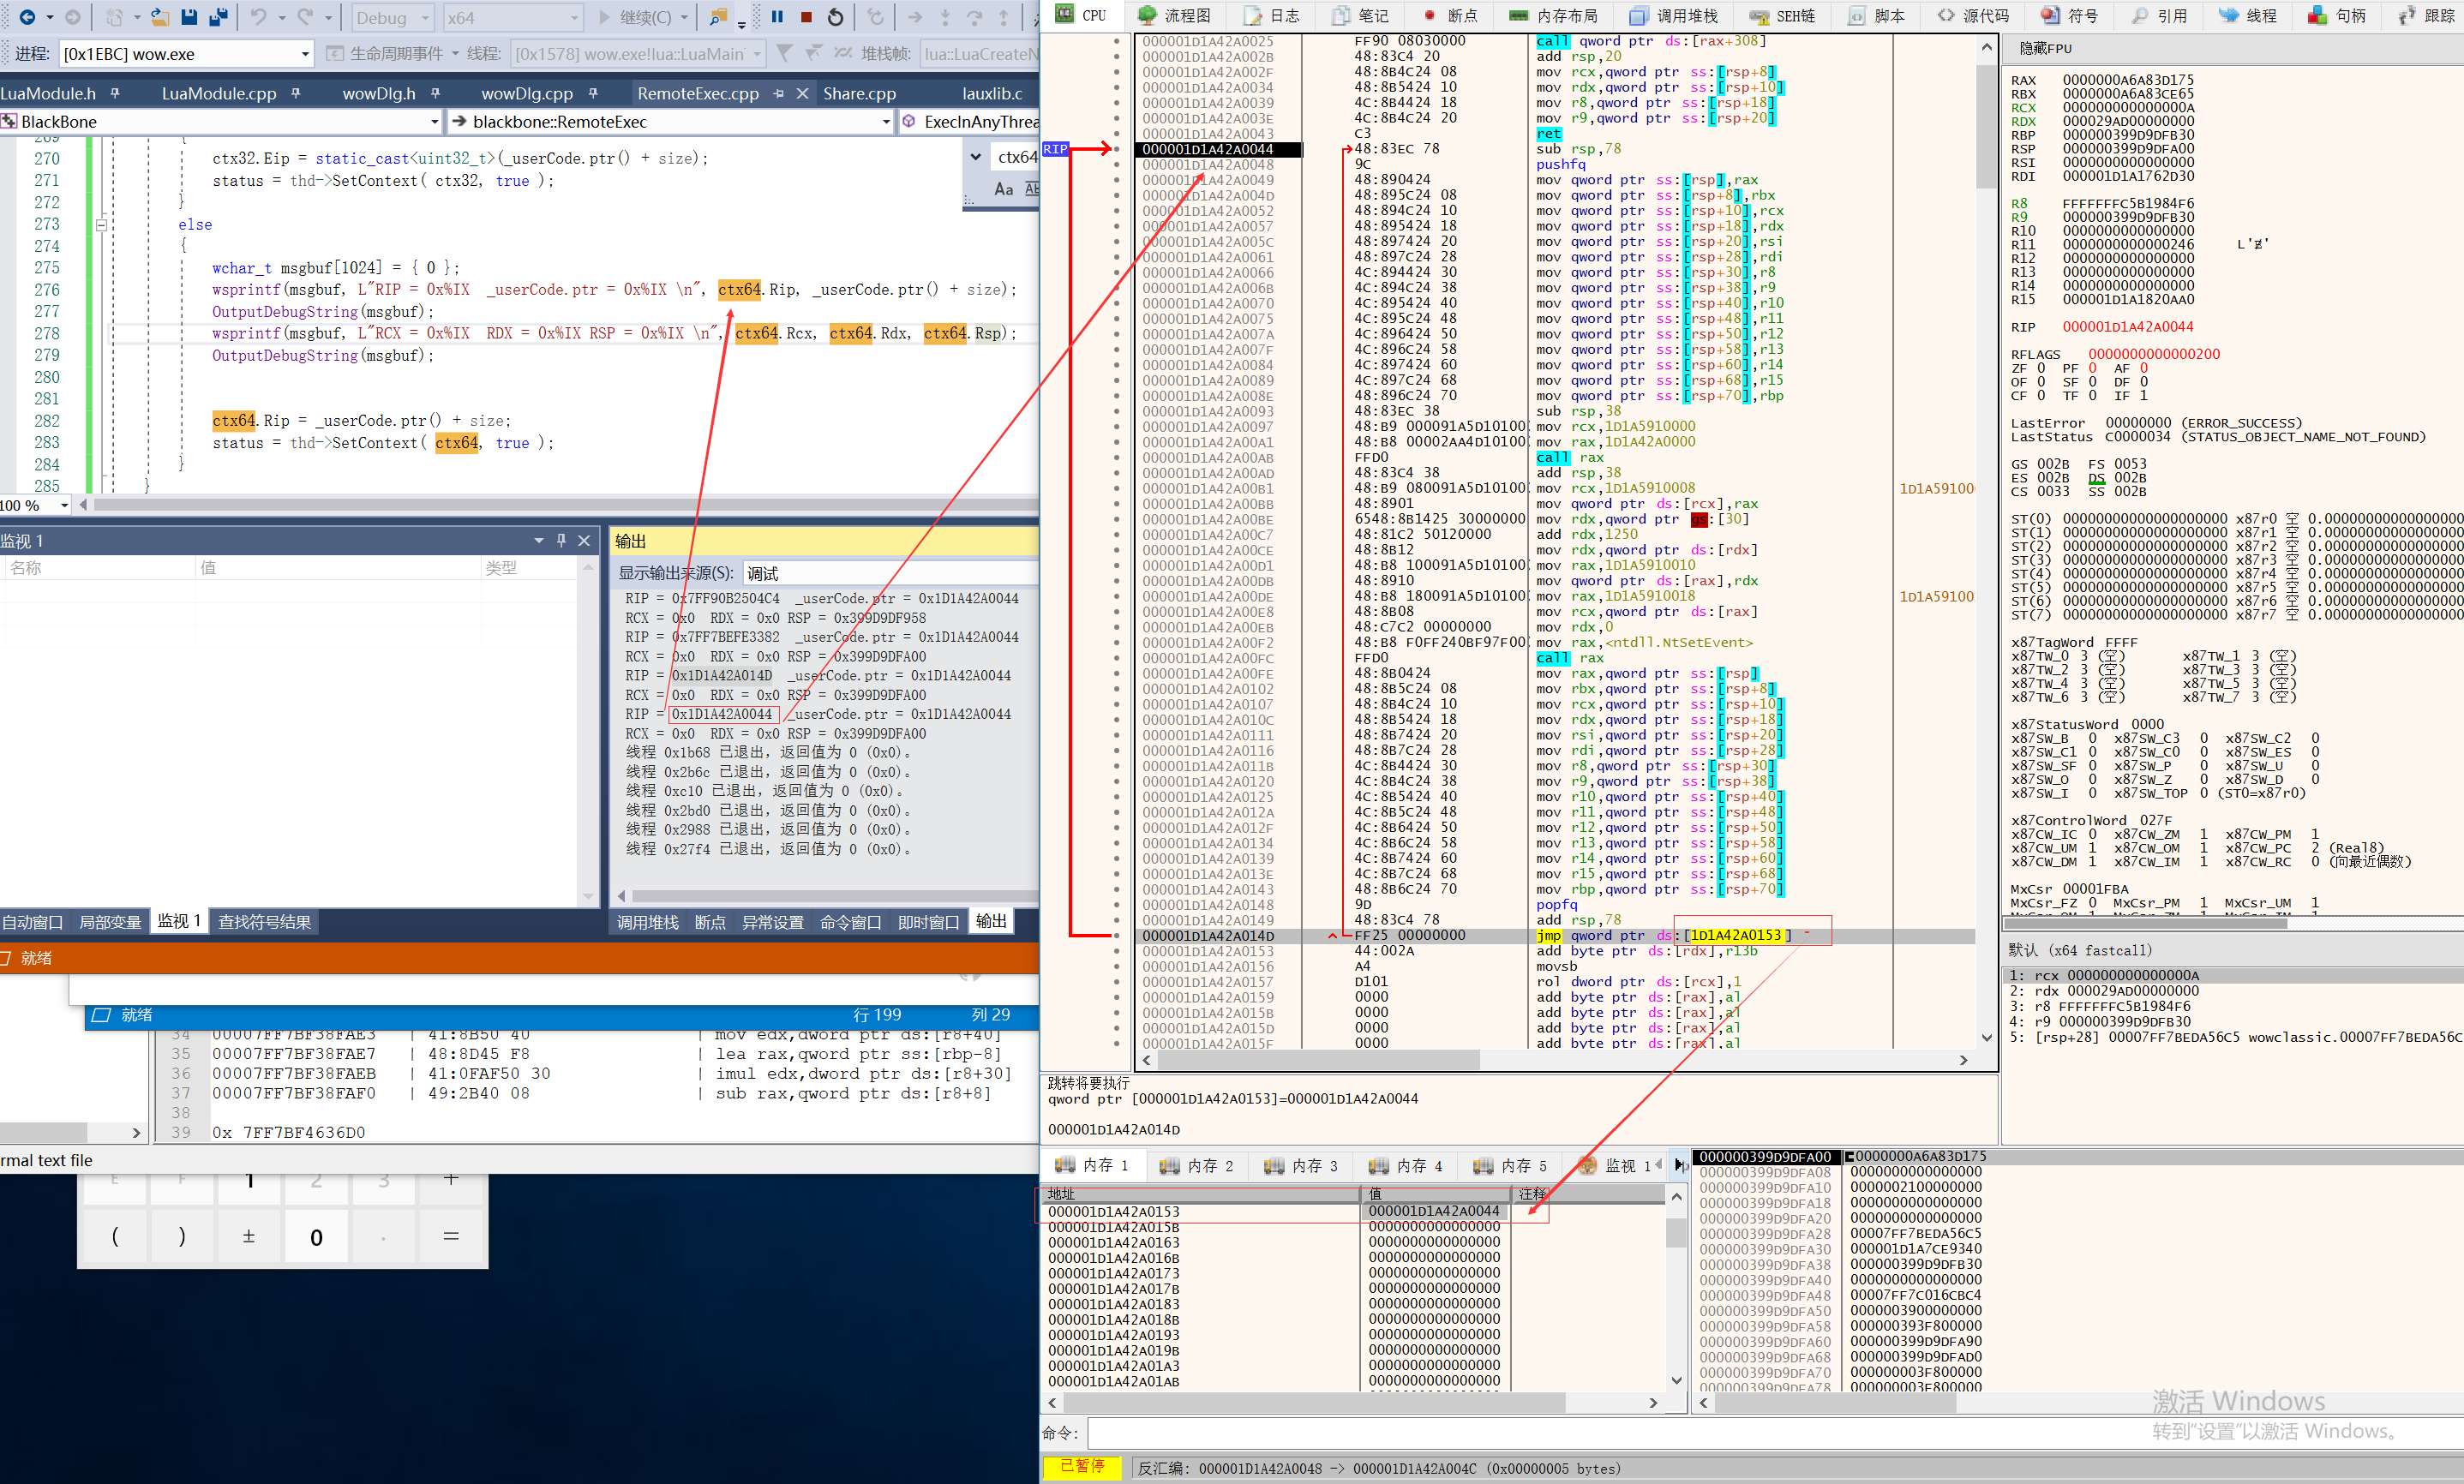Screen dimensions: 2464x1484
Task: Collapse the else block at line 273
Action: click(101, 225)
